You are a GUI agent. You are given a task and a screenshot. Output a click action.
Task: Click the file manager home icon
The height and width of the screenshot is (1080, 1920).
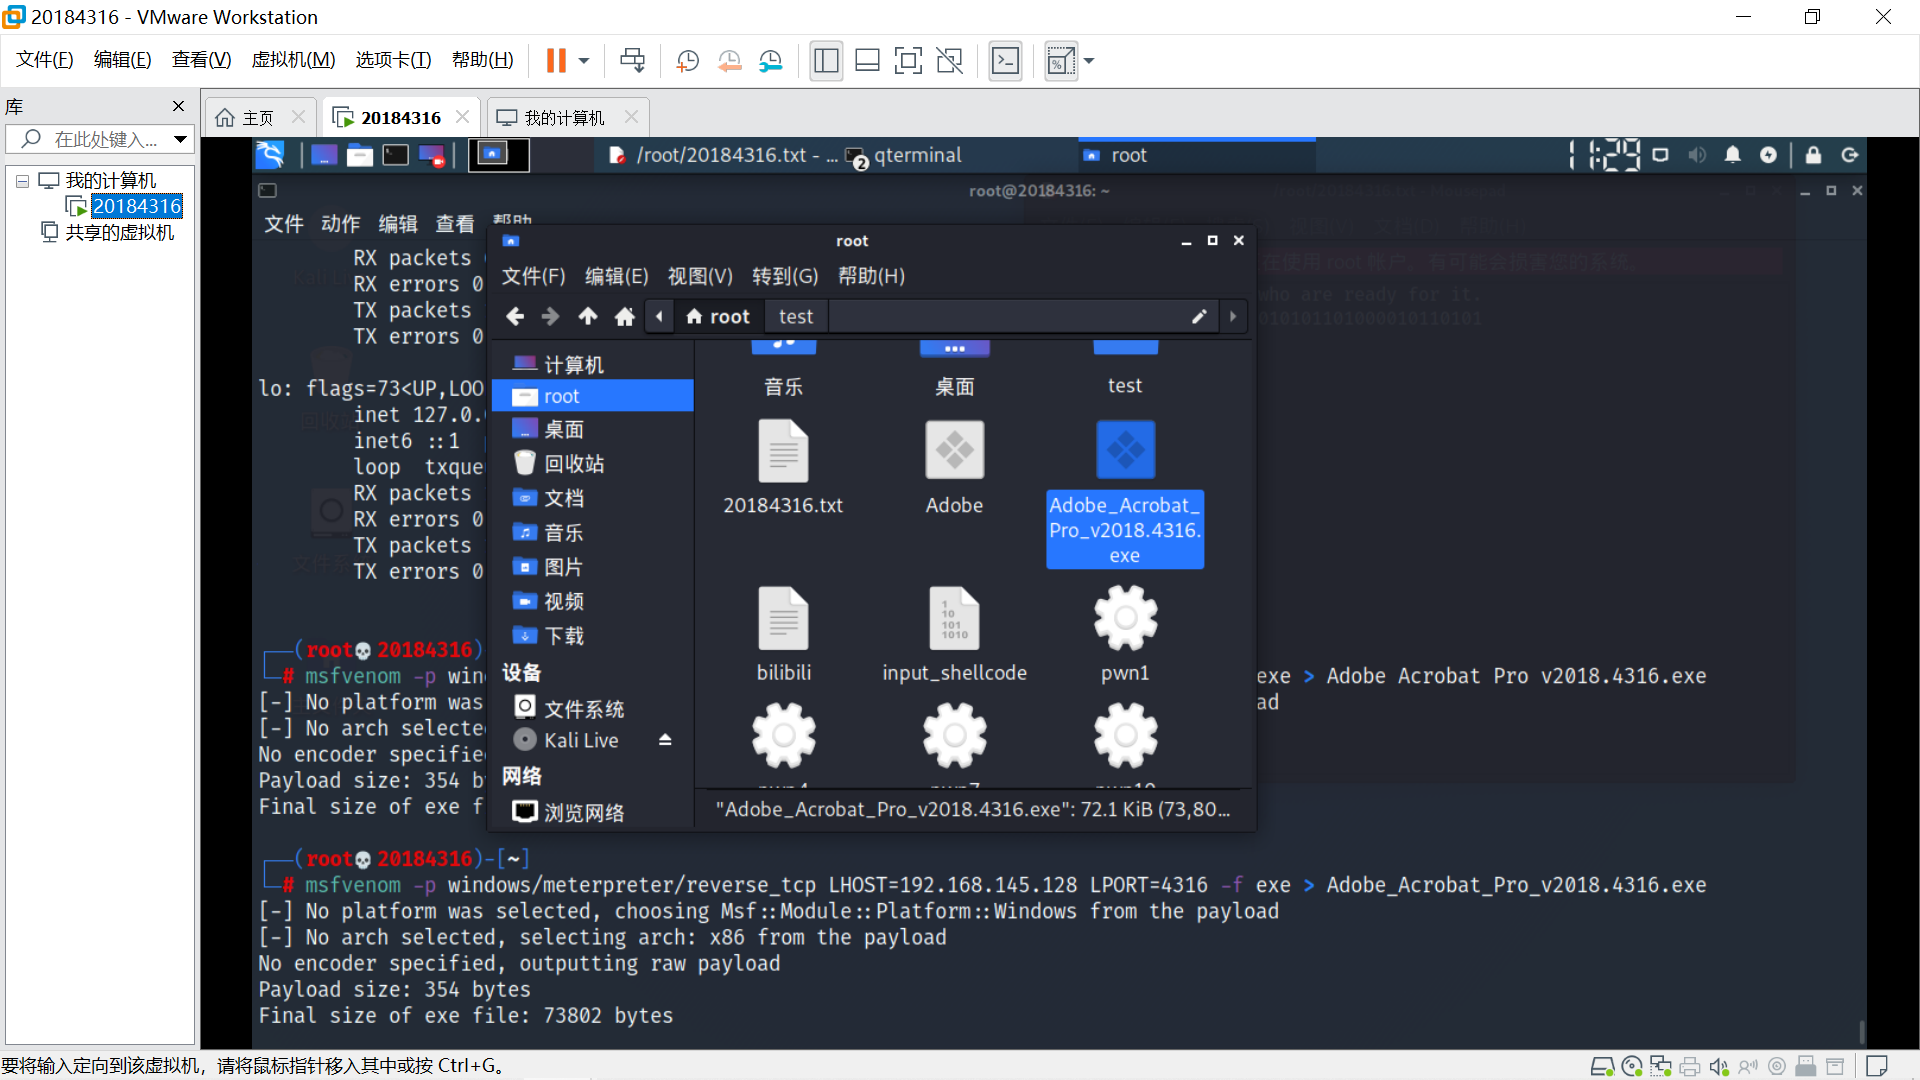625,317
